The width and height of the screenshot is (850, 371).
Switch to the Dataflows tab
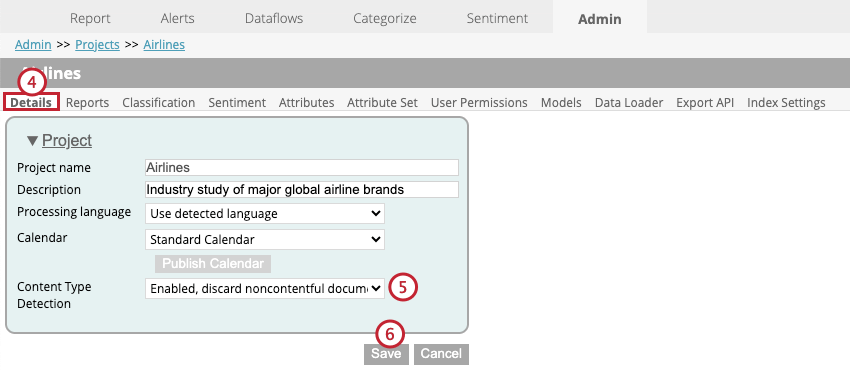pos(274,18)
